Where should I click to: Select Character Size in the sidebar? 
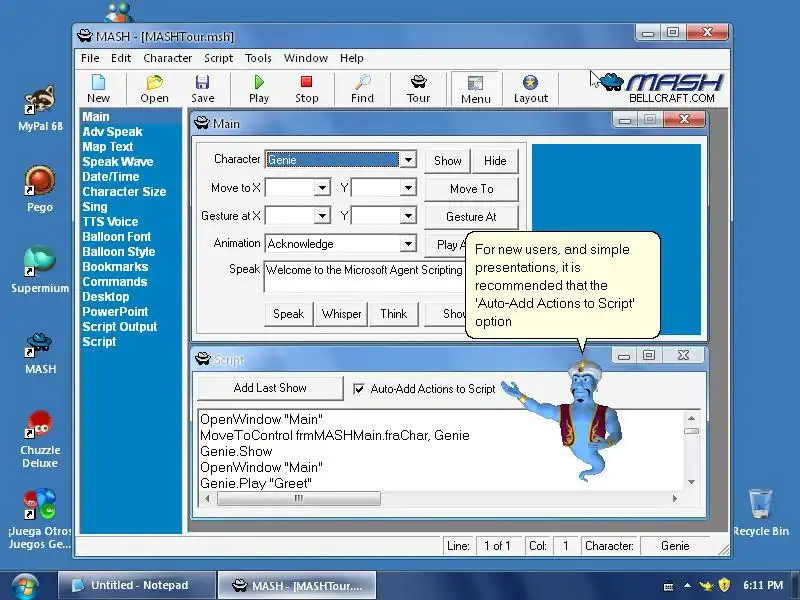coord(124,192)
